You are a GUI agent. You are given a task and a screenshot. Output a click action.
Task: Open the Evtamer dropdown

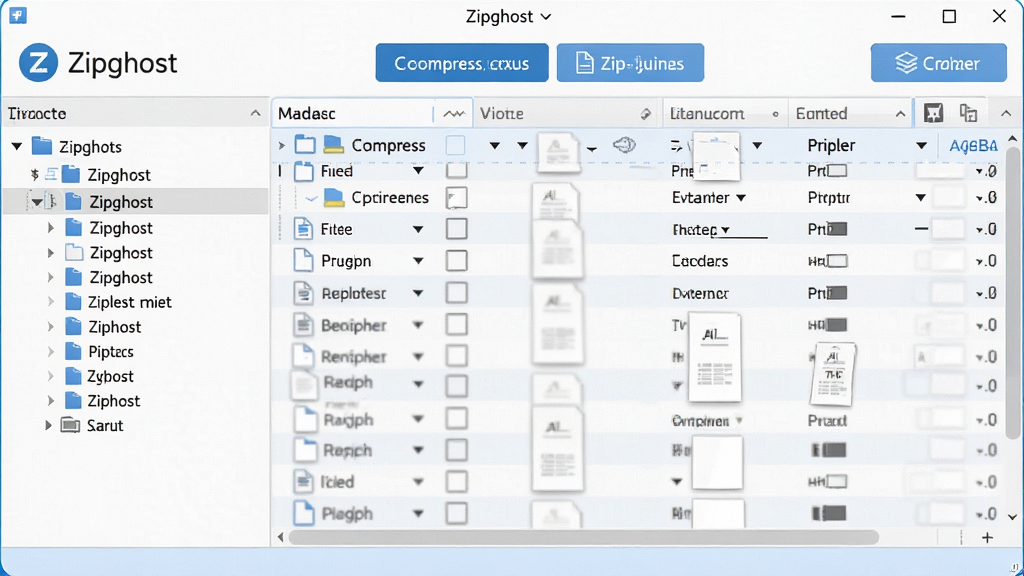[741, 198]
